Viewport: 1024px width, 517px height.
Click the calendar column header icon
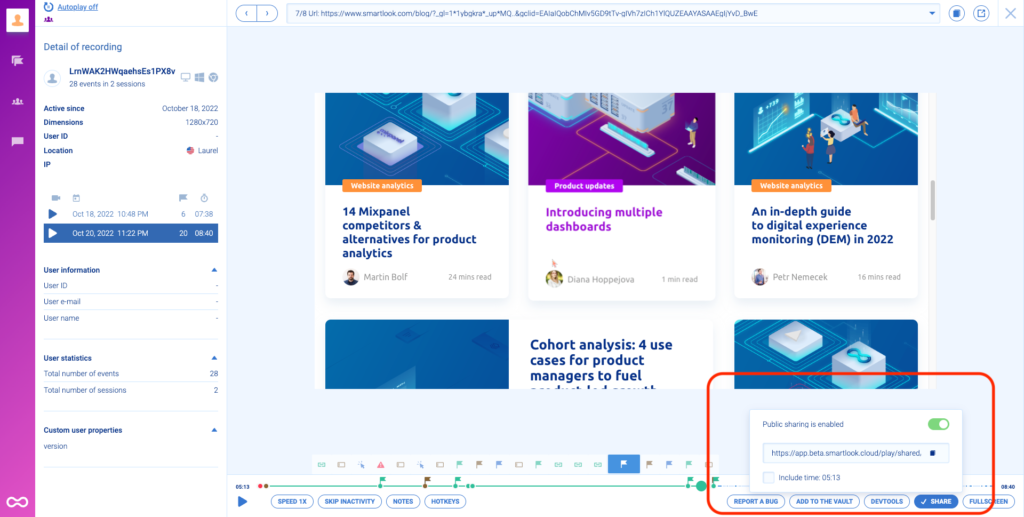point(76,198)
